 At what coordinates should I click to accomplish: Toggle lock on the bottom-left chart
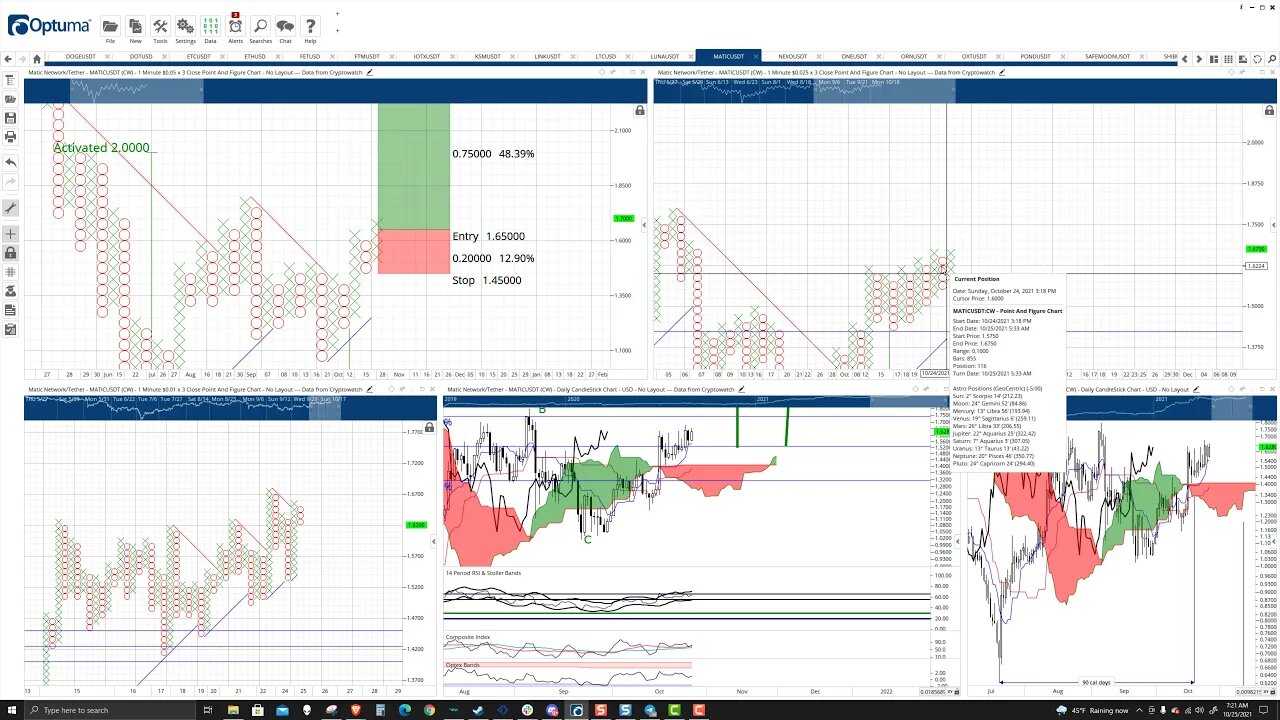click(429, 427)
